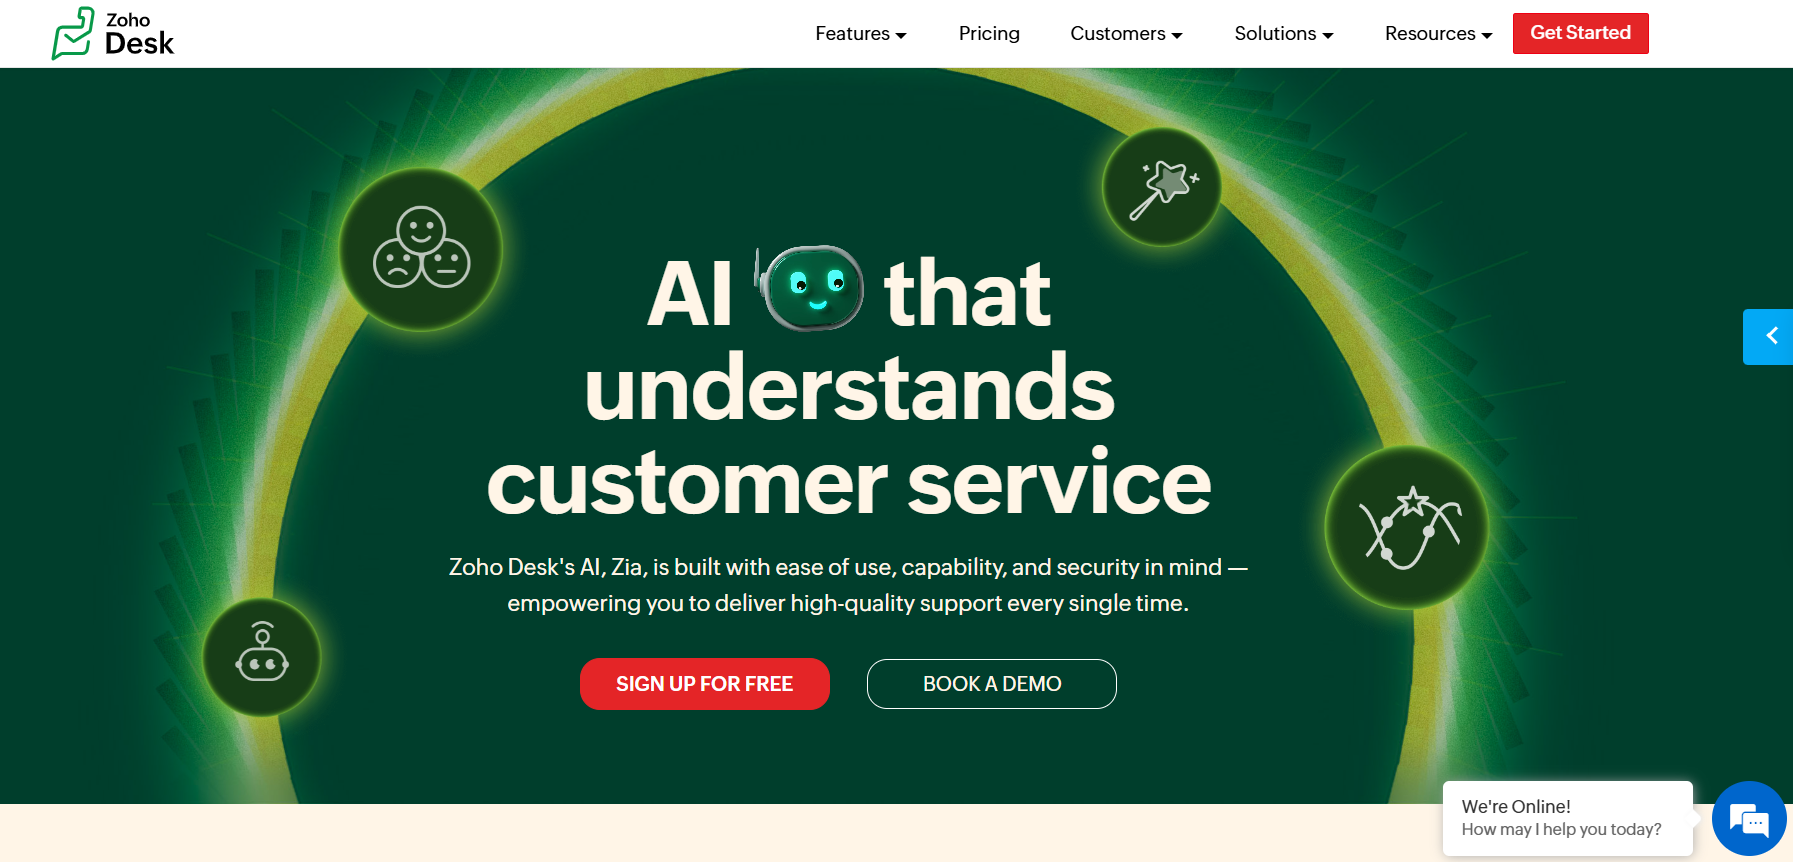This screenshot has width=1793, height=862.
Task: Open the Features dropdown menu
Action: (860, 34)
